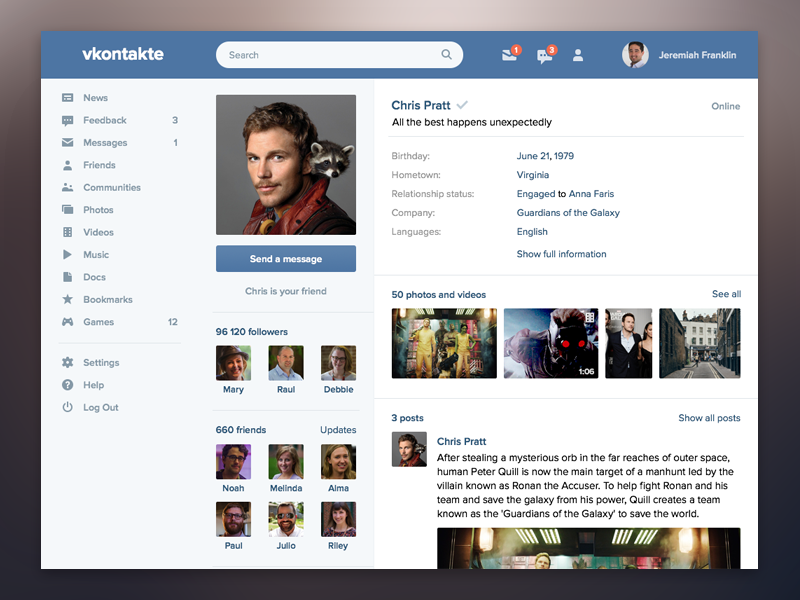Click the June 21, 1979 birthday link
The width and height of the screenshot is (800, 600).
click(545, 156)
